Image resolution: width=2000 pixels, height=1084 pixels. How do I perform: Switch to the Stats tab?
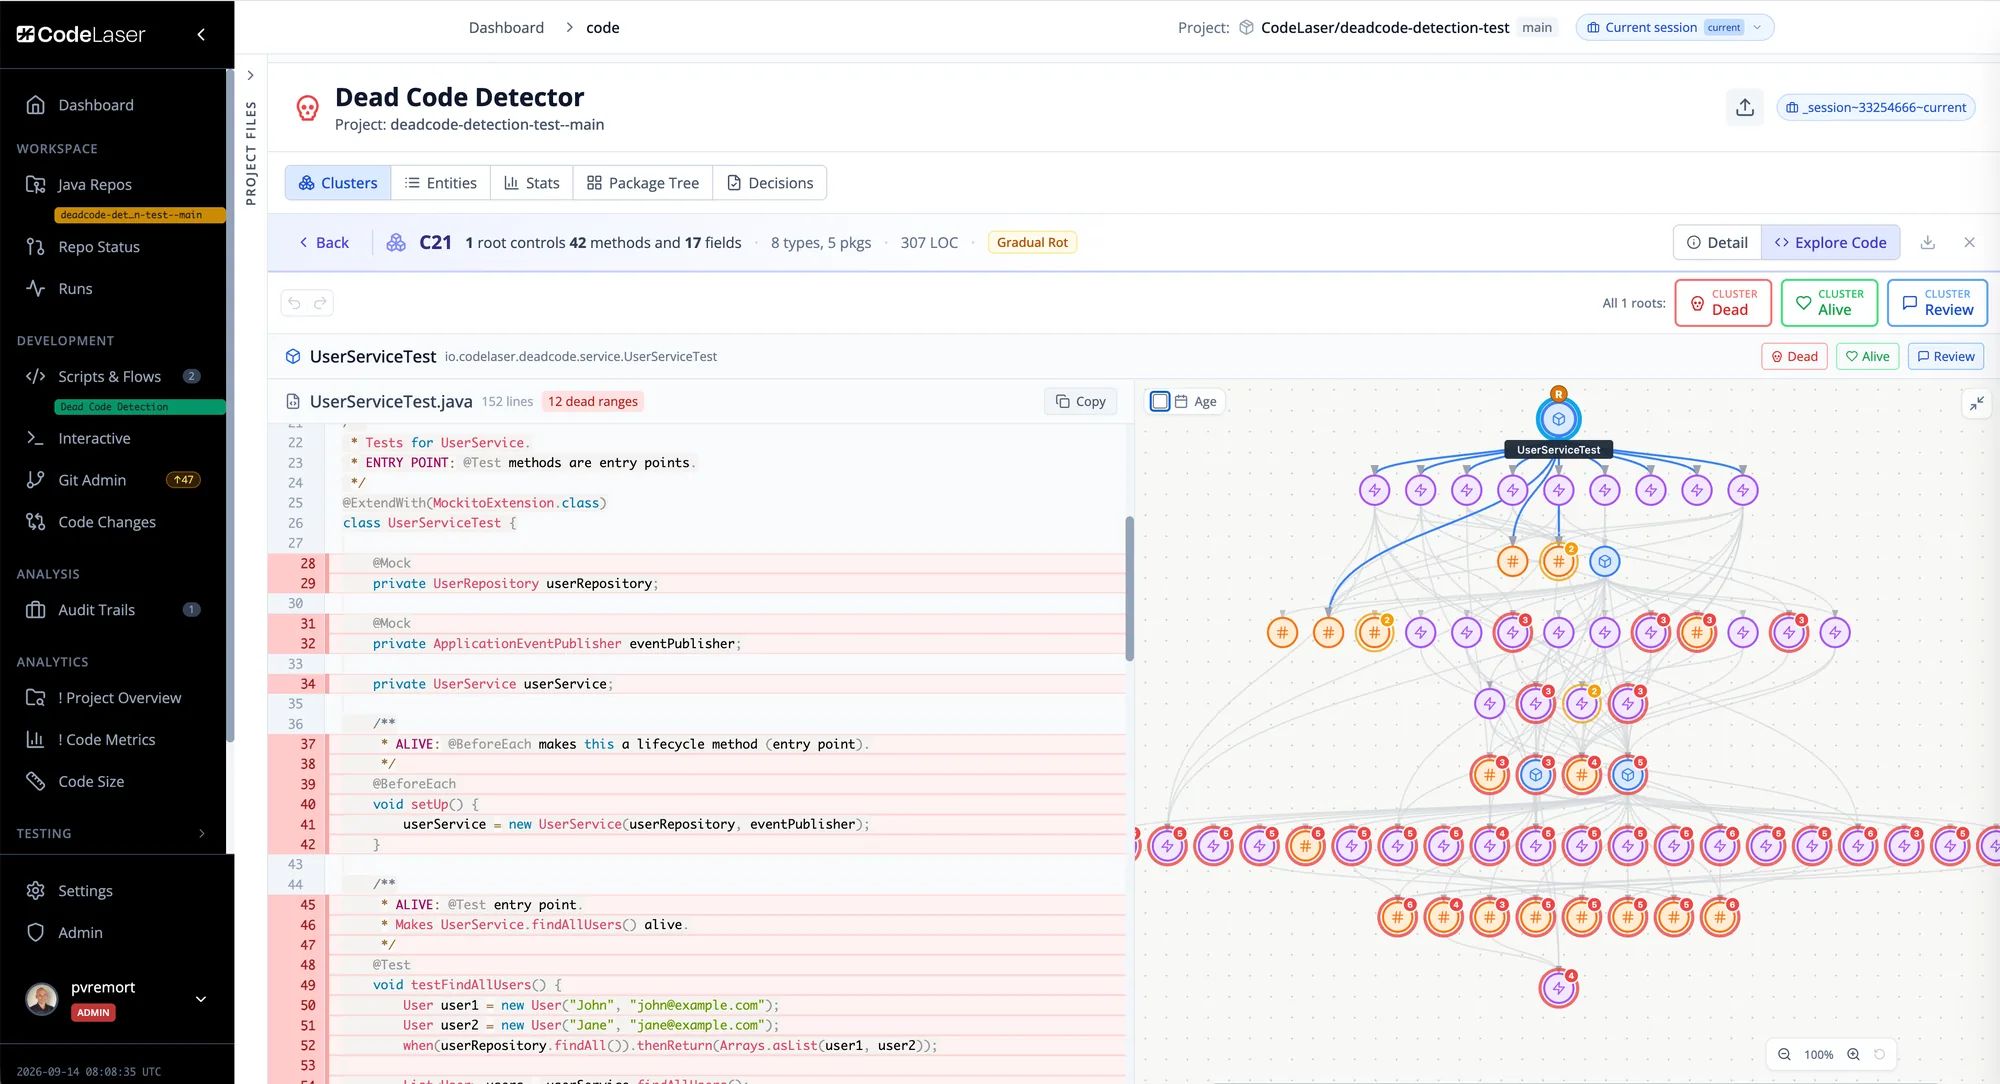(x=531, y=183)
